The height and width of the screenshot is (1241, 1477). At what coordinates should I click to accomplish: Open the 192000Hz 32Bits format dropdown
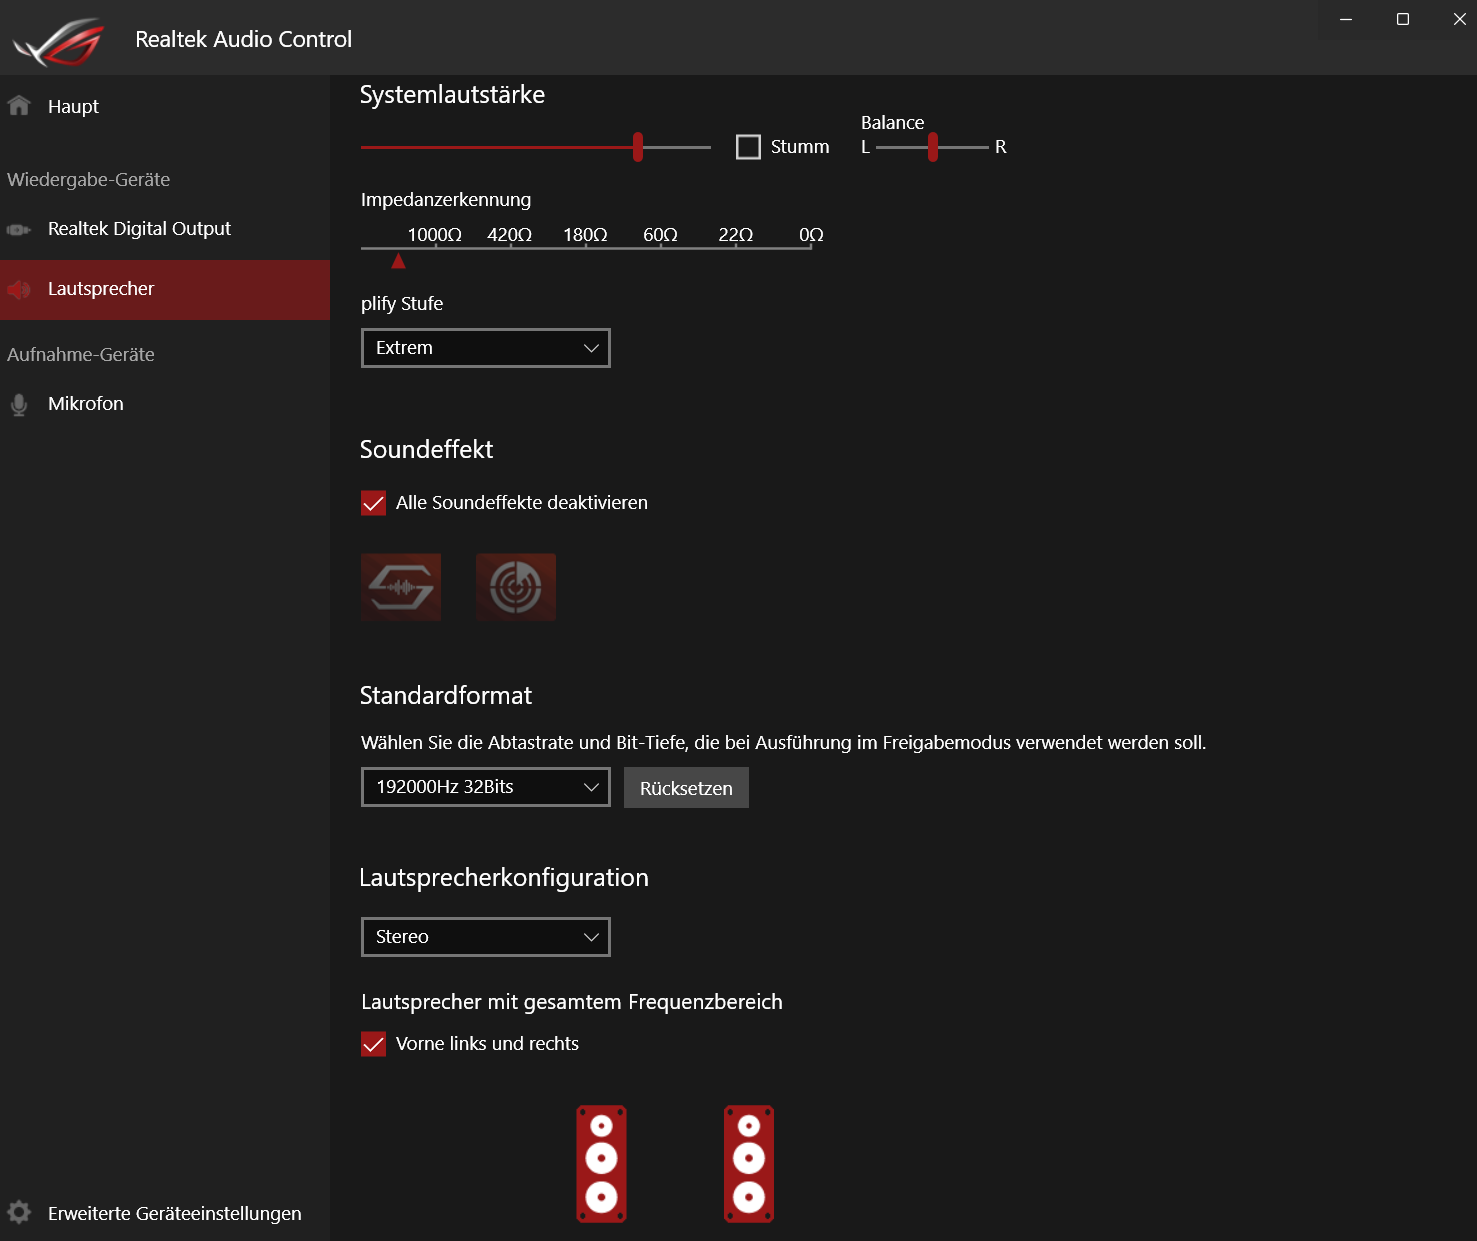tap(486, 787)
